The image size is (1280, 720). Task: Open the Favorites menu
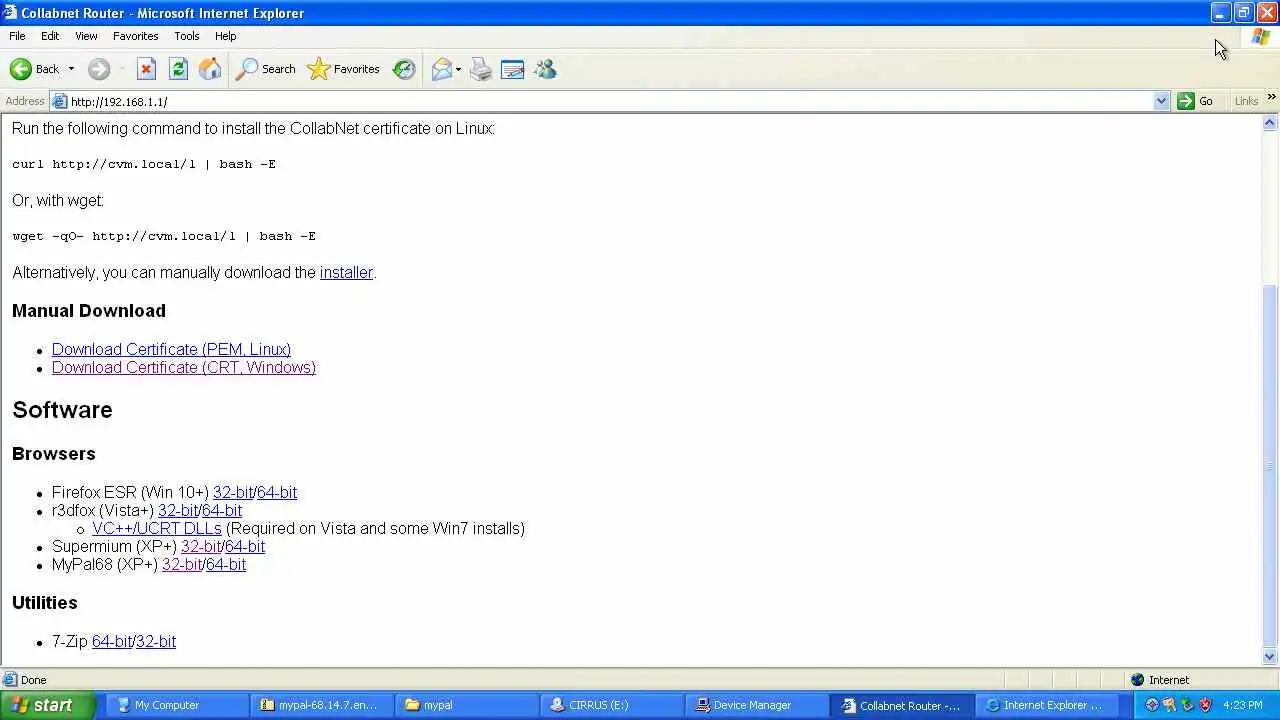coord(135,36)
